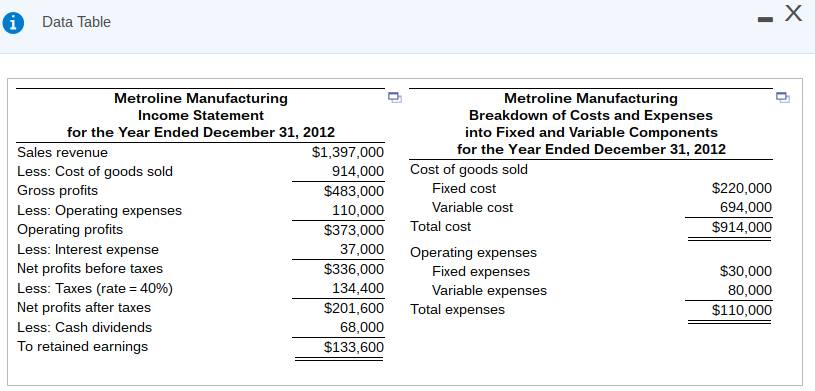815x391 pixels.
Task: Click the Breakdown of Costs and Expenses heading
Action: [x=591, y=115]
